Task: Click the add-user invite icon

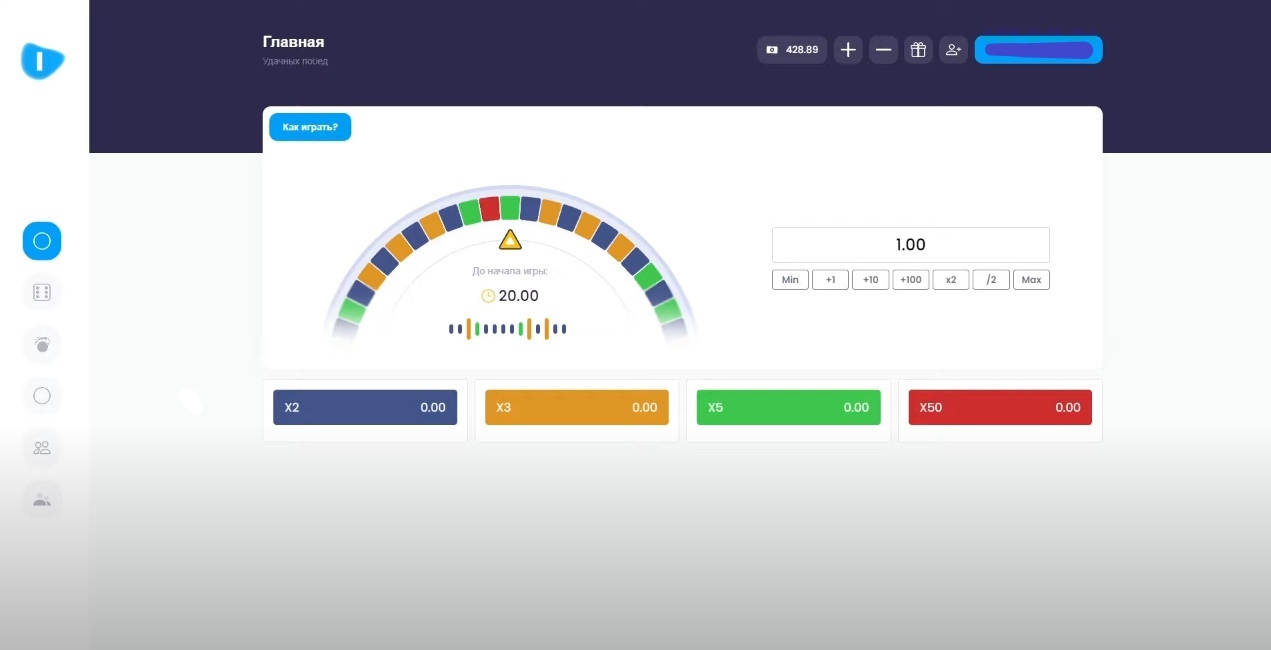Action: point(953,50)
